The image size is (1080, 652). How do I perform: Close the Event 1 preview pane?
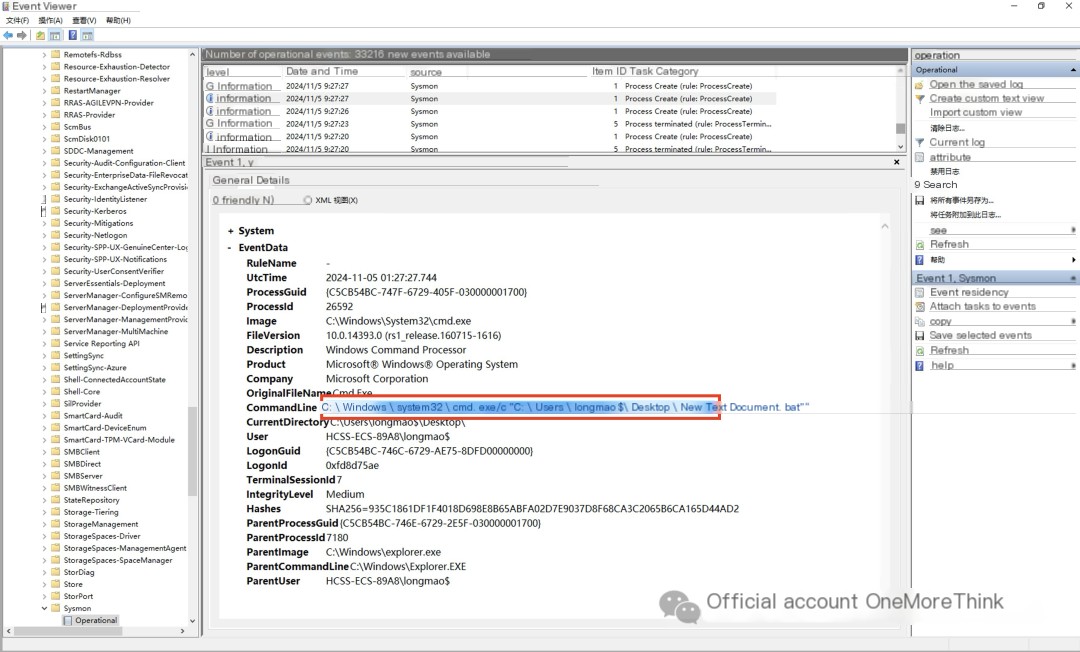click(896, 162)
